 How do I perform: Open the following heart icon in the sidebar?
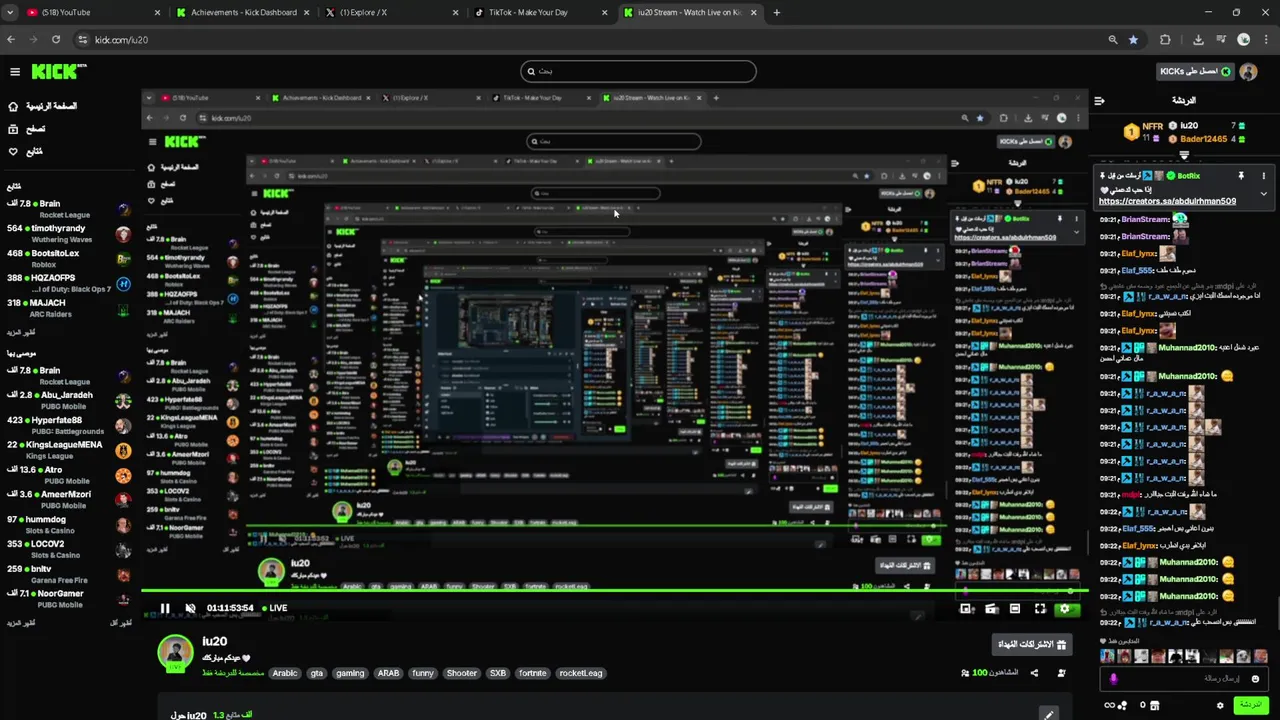pos(13,152)
